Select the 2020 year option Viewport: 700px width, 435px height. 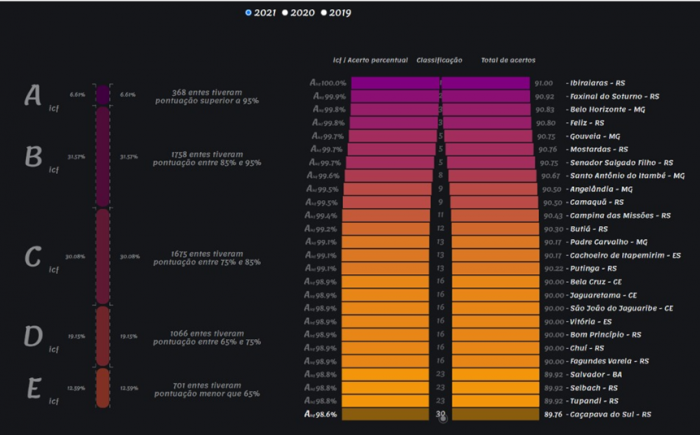[299, 12]
